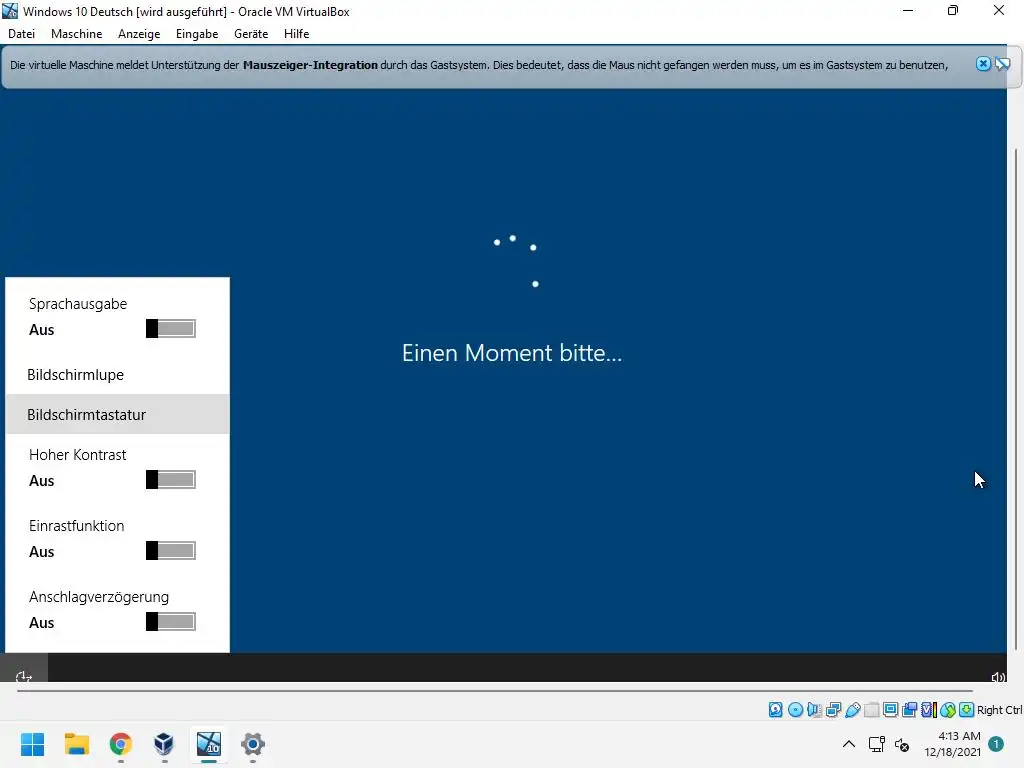This screenshot has height=768, width=1024.
Task: Open Google Chrome from taskbar
Action: point(121,744)
